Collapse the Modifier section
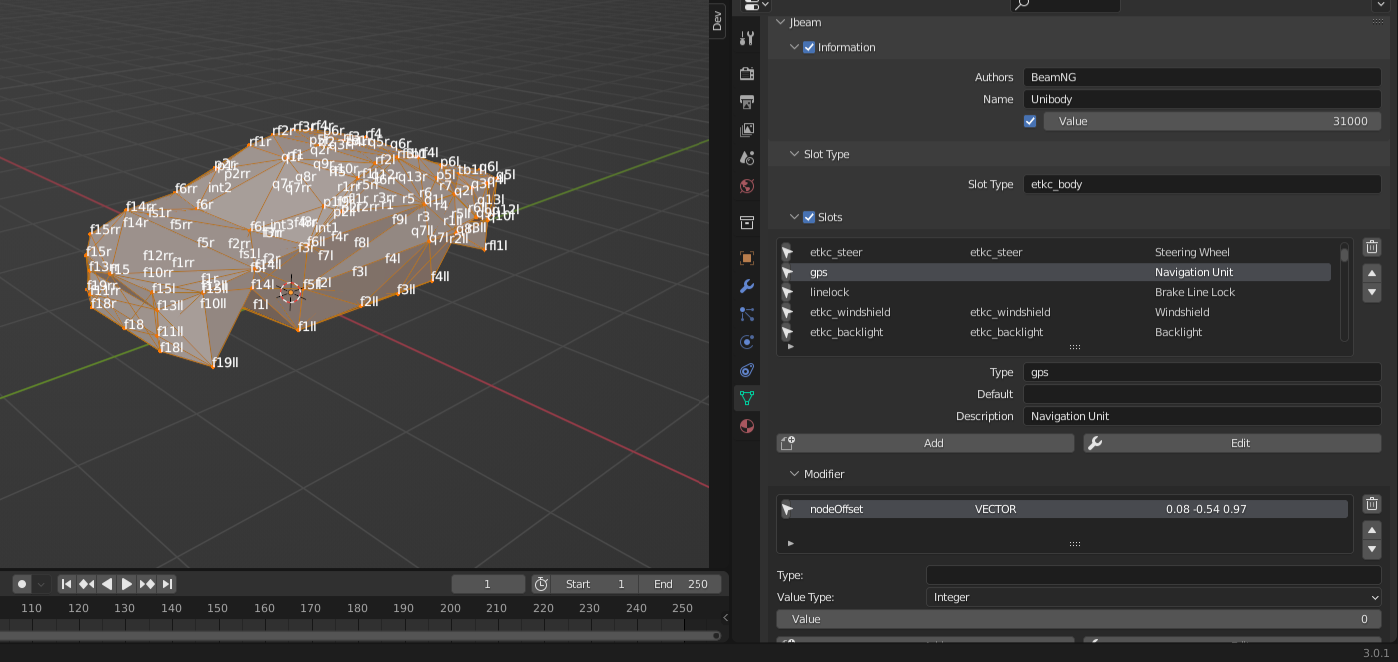The height and width of the screenshot is (662, 1398). click(x=794, y=474)
